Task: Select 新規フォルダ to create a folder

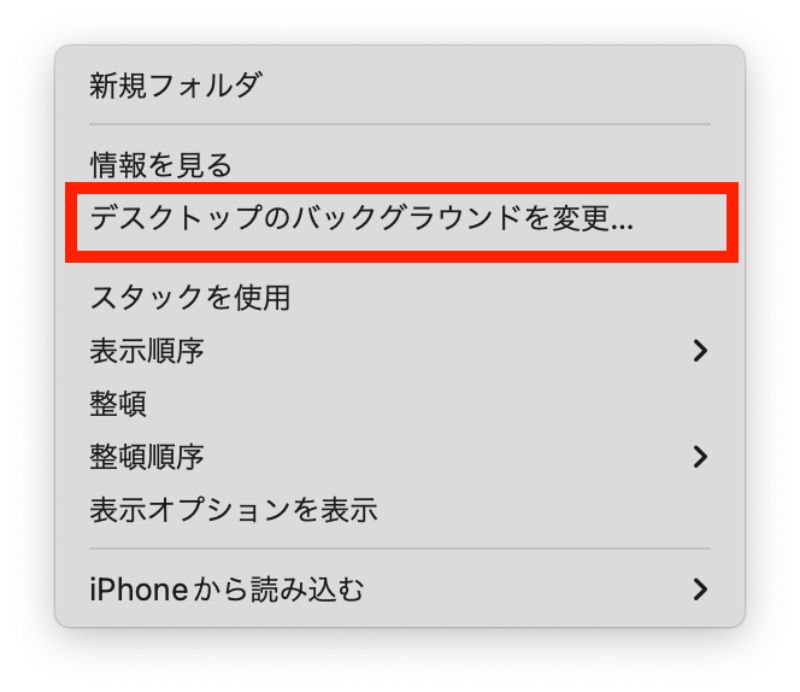Action: point(400,85)
